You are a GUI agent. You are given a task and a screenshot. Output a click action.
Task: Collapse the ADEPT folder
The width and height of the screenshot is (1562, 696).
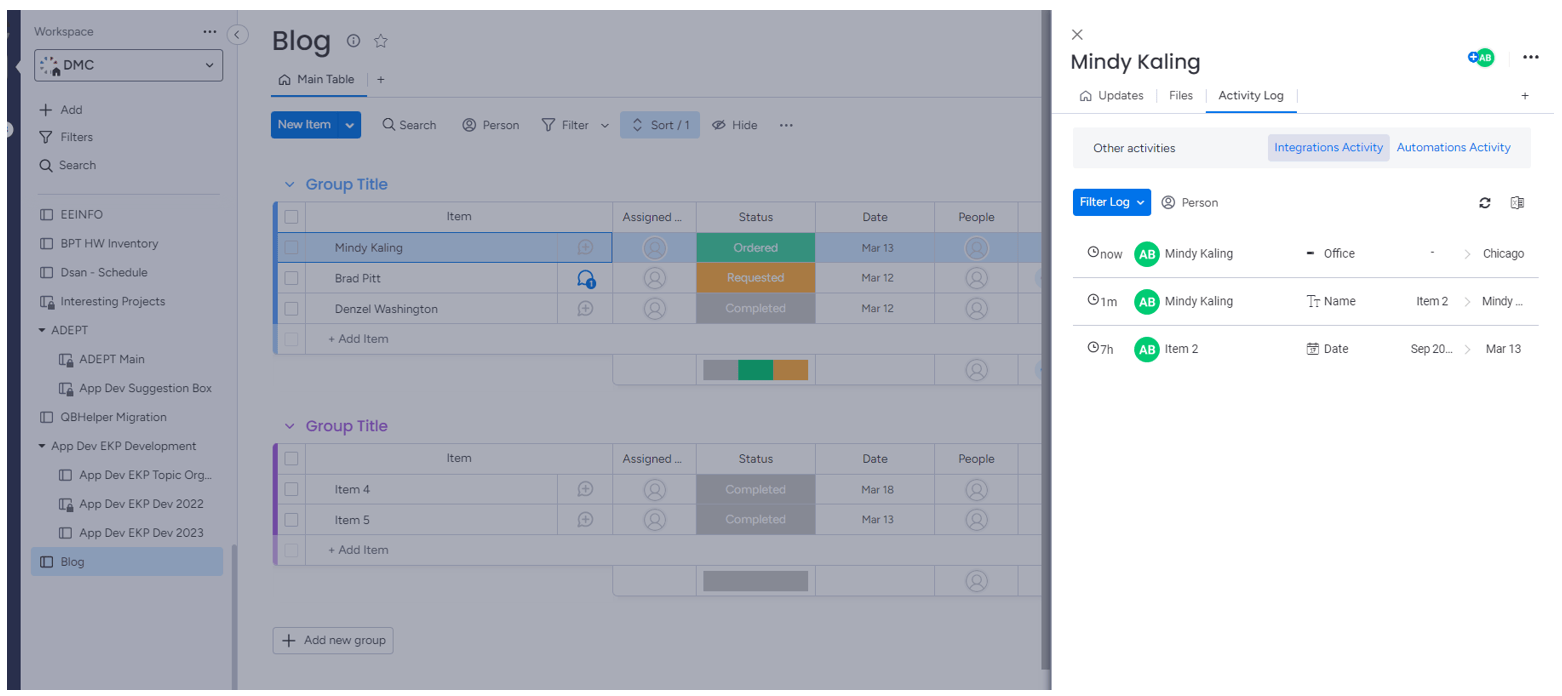[x=42, y=330]
